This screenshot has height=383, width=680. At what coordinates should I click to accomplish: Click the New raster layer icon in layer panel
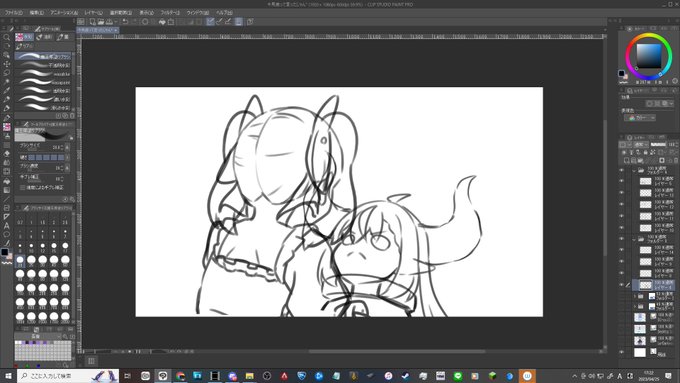click(x=626, y=160)
